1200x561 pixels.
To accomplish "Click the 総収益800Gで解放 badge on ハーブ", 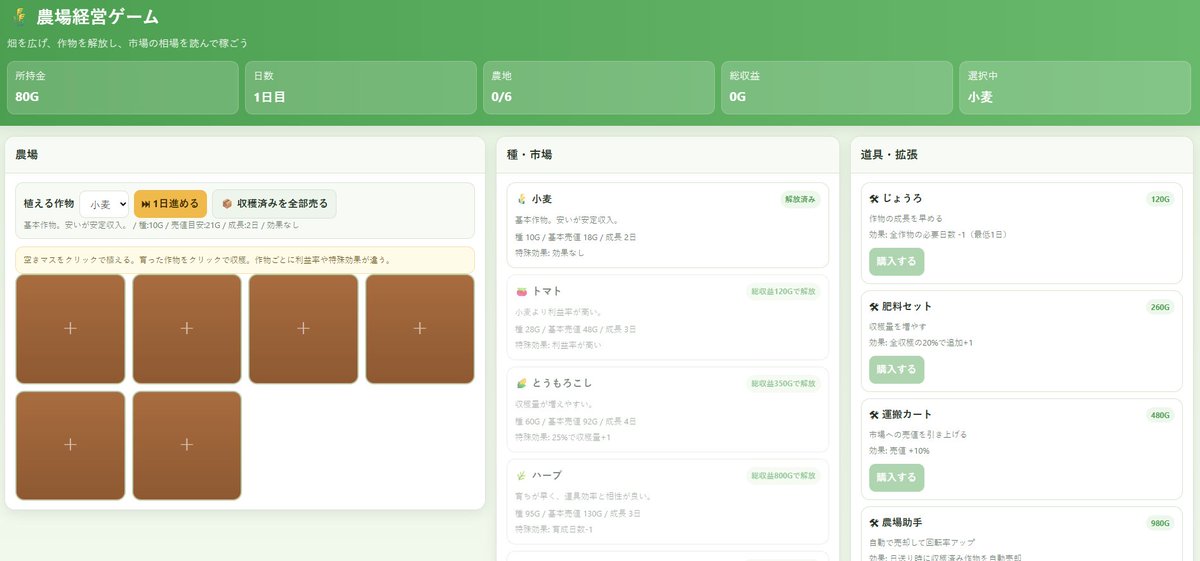I will coord(783,475).
